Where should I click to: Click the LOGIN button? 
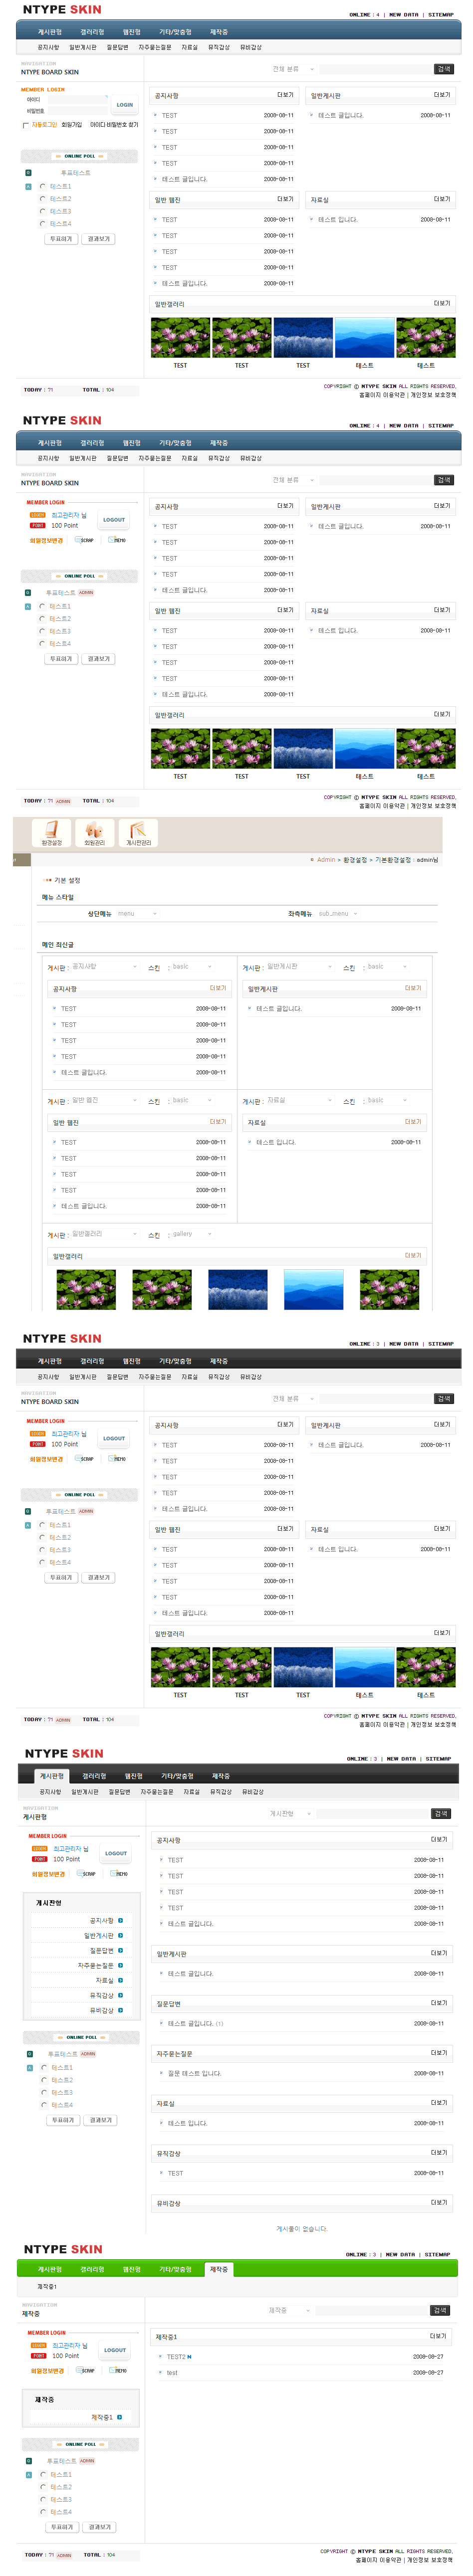point(124,104)
